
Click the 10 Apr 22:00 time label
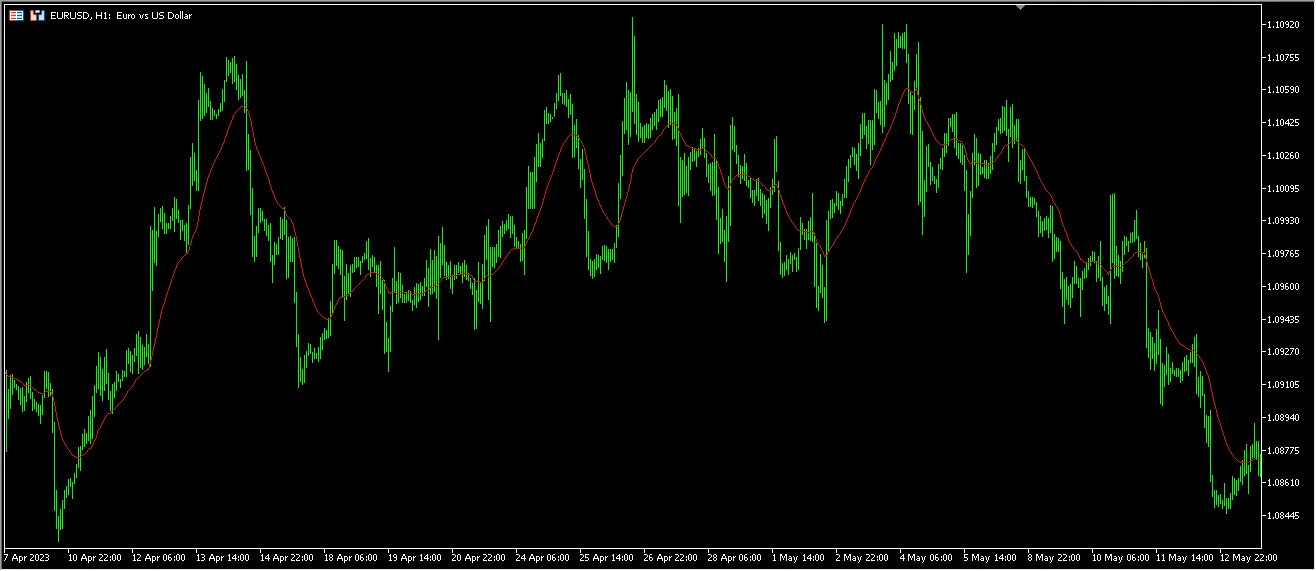[x=95, y=557]
